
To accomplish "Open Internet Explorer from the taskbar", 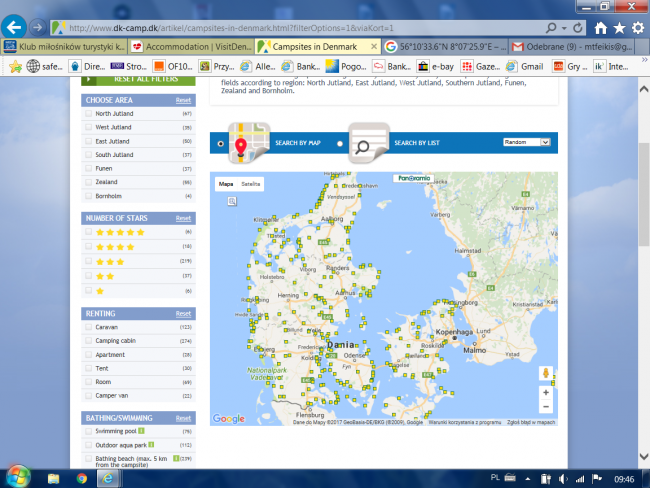I will (108, 477).
